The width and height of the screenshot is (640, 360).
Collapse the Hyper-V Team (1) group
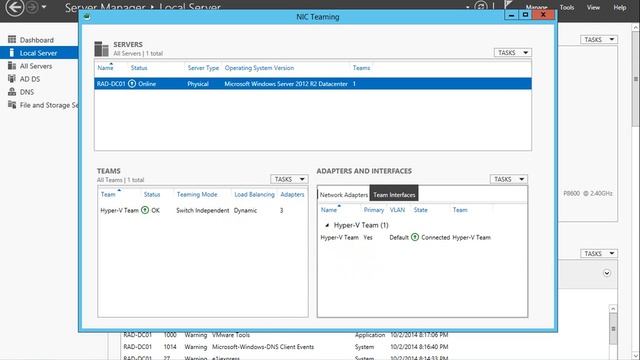(x=327, y=225)
